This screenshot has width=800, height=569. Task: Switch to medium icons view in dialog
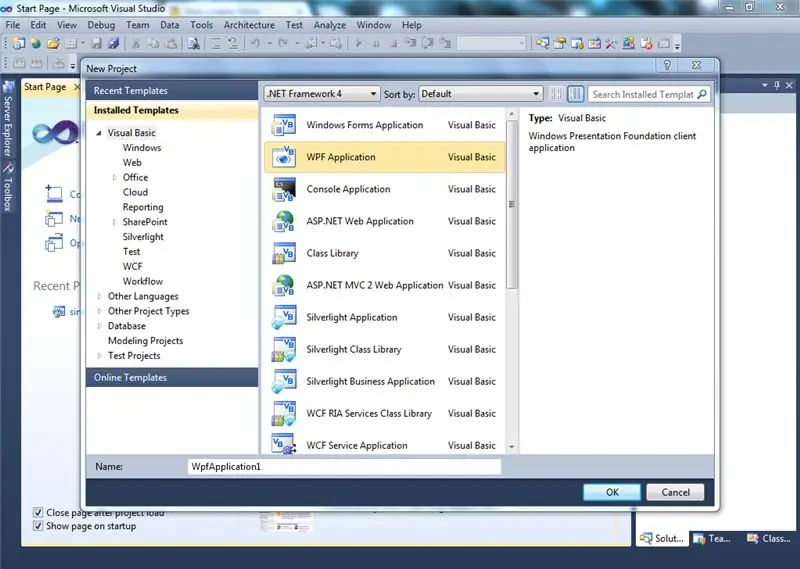pos(576,94)
